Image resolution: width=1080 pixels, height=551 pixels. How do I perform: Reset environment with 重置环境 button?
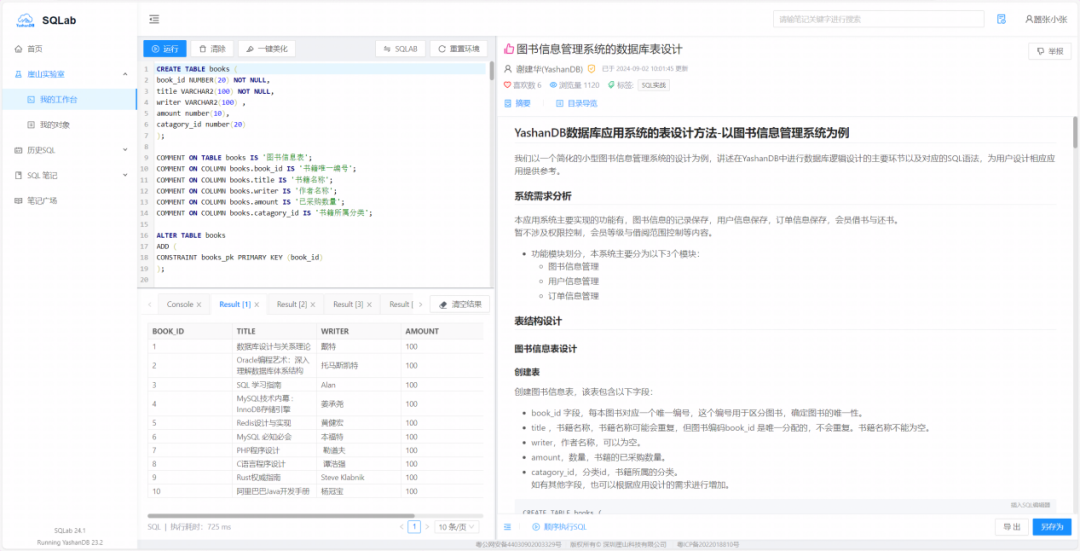click(458, 49)
